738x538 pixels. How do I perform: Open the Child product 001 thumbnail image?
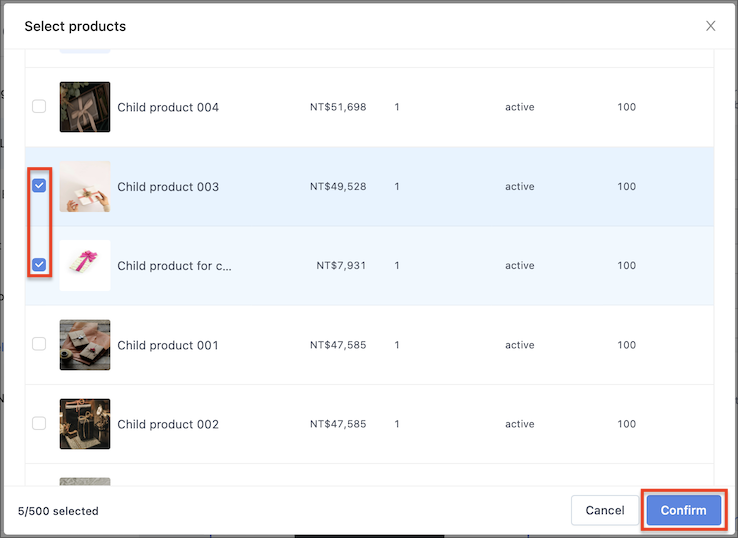(x=85, y=345)
